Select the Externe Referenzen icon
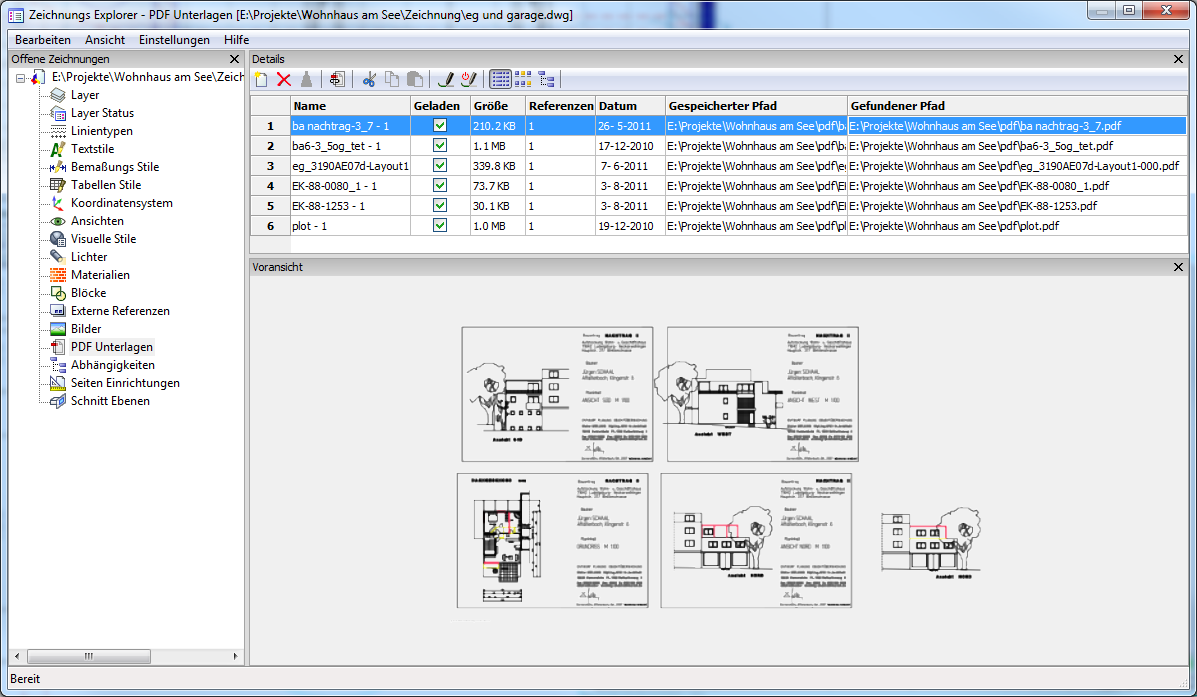This screenshot has height=697, width=1197. pyautogui.click(x=58, y=311)
